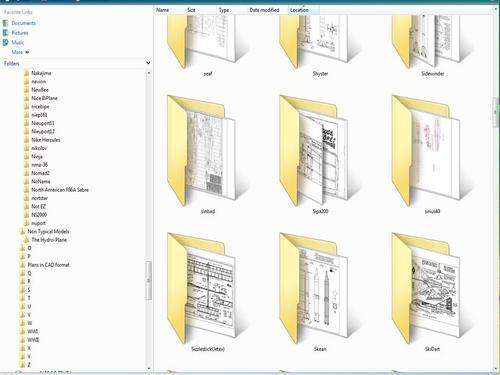
Task: Open North American F86A Sabre folder
Action: (x=60, y=190)
